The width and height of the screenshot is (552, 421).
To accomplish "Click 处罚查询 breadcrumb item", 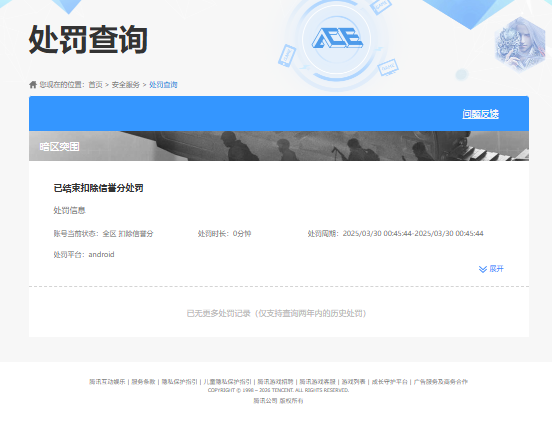I will pyautogui.click(x=163, y=84).
